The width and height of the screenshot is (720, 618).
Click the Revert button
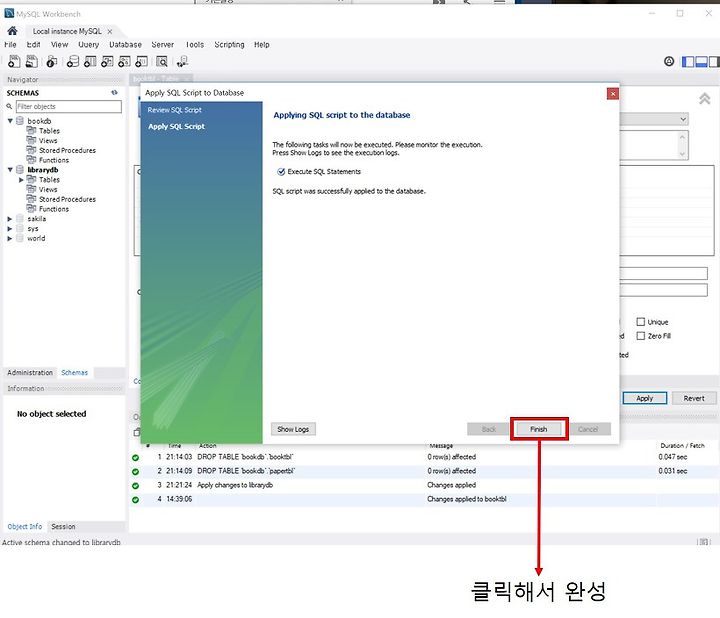point(694,398)
